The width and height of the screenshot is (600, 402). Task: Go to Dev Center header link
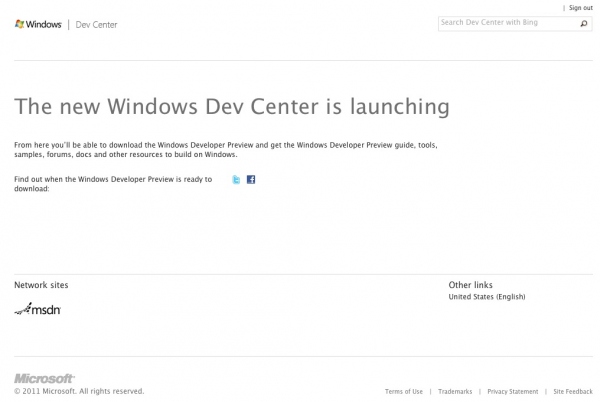click(x=96, y=24)
